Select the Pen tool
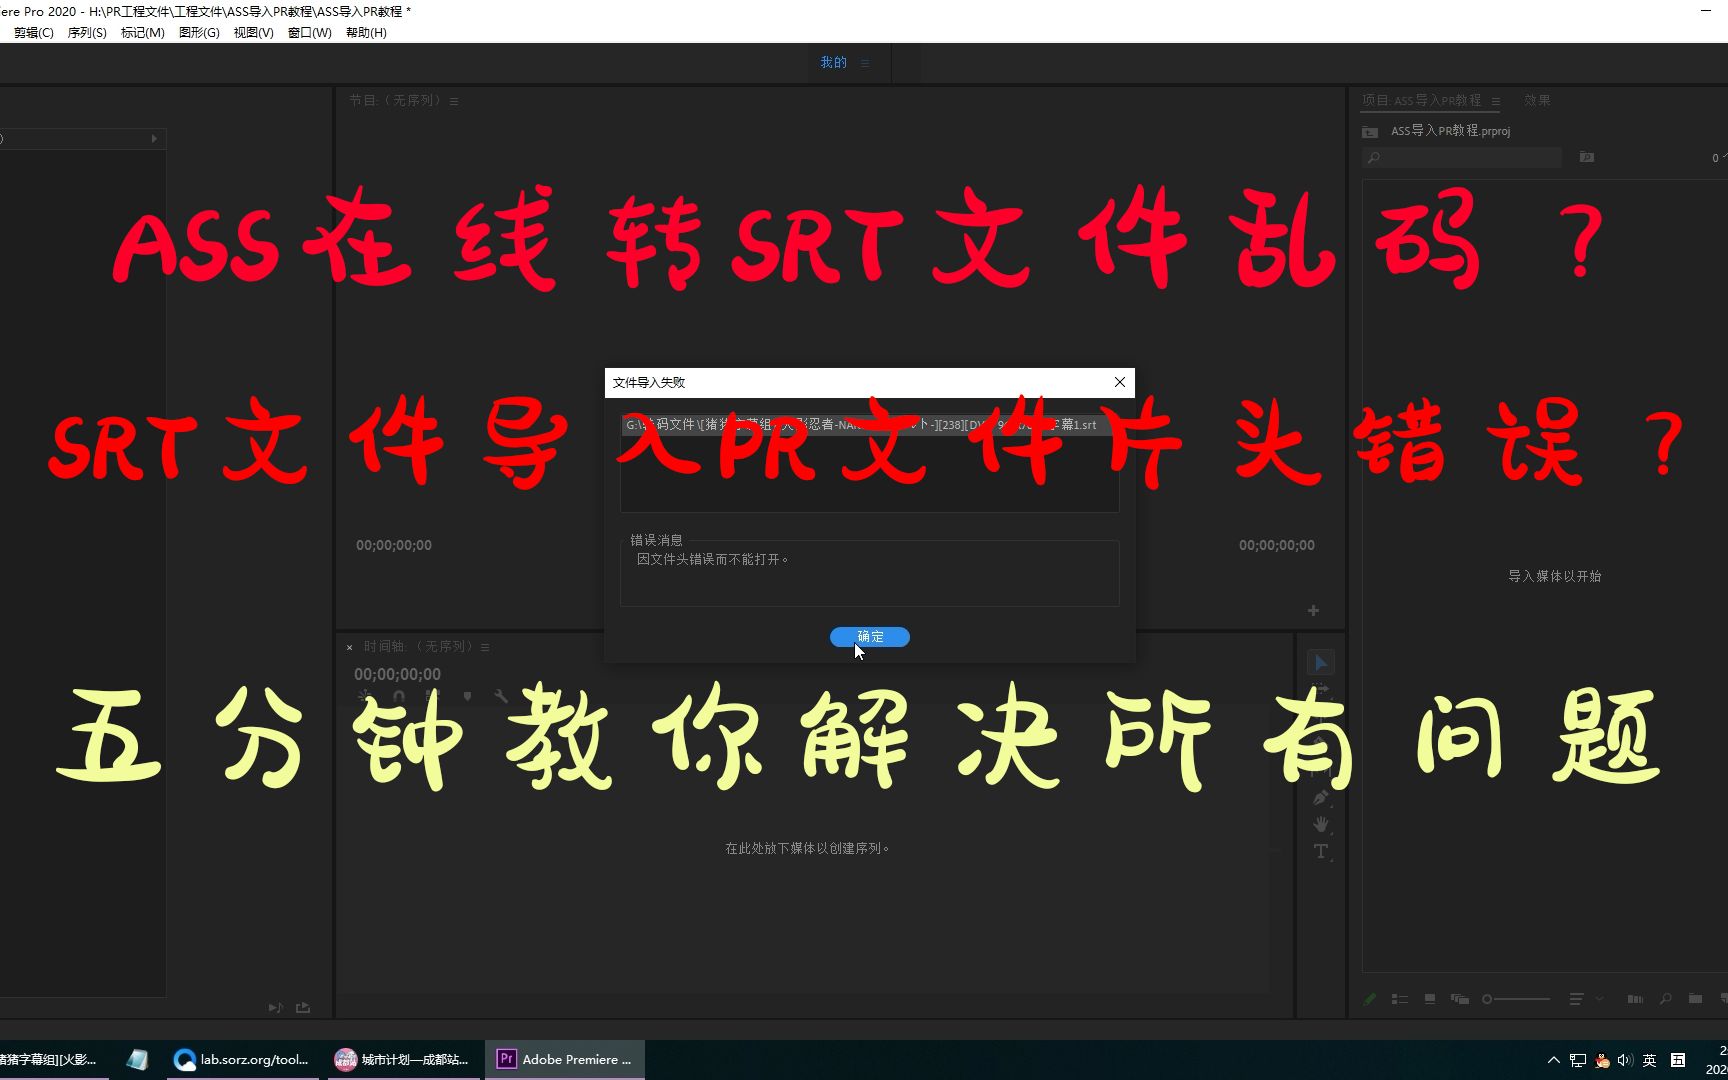This screenshot has width=1728, height=1080. 1320,798
